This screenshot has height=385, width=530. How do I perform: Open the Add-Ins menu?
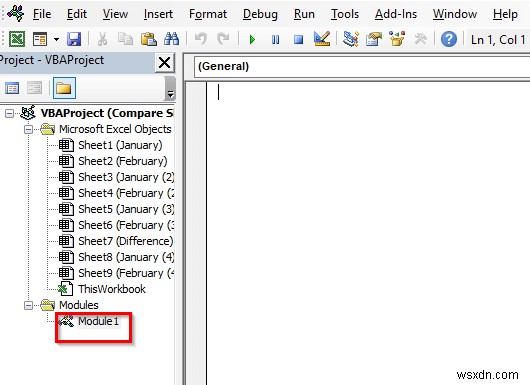(x=396, y=14)
